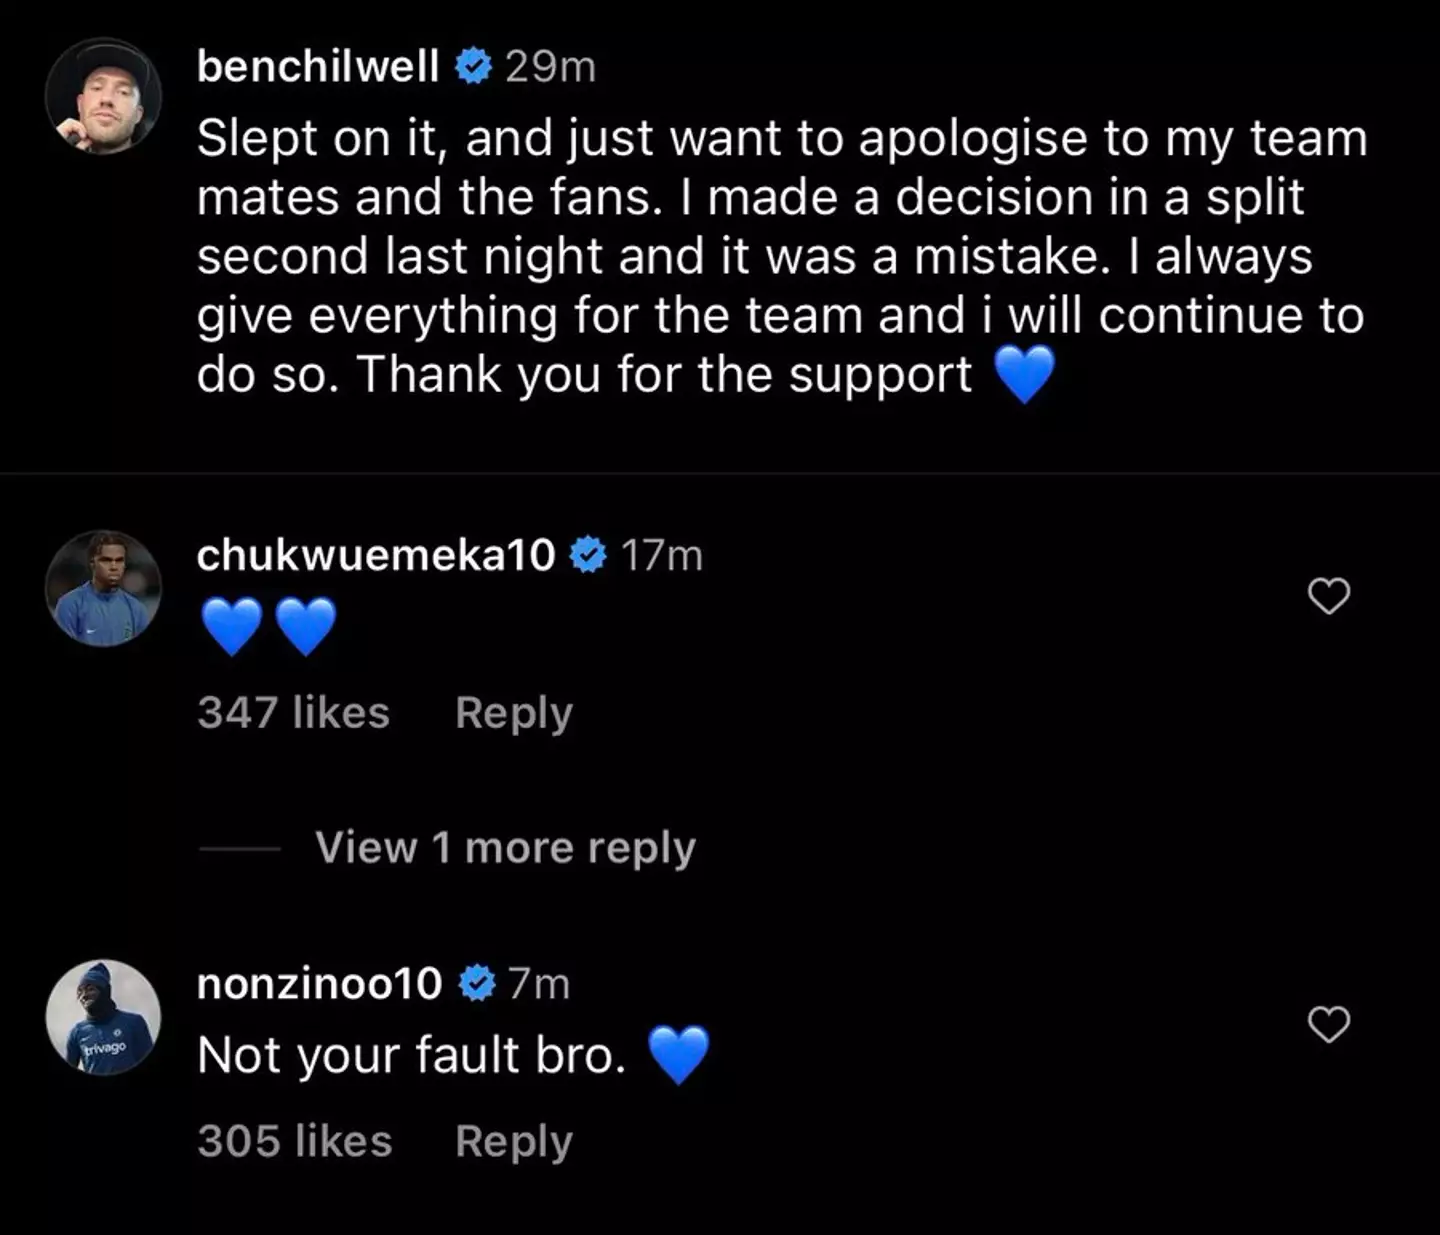Screen dimensions: 1440x1235
Task: Open nonzinoo10 username link
Action: point(319,984)
